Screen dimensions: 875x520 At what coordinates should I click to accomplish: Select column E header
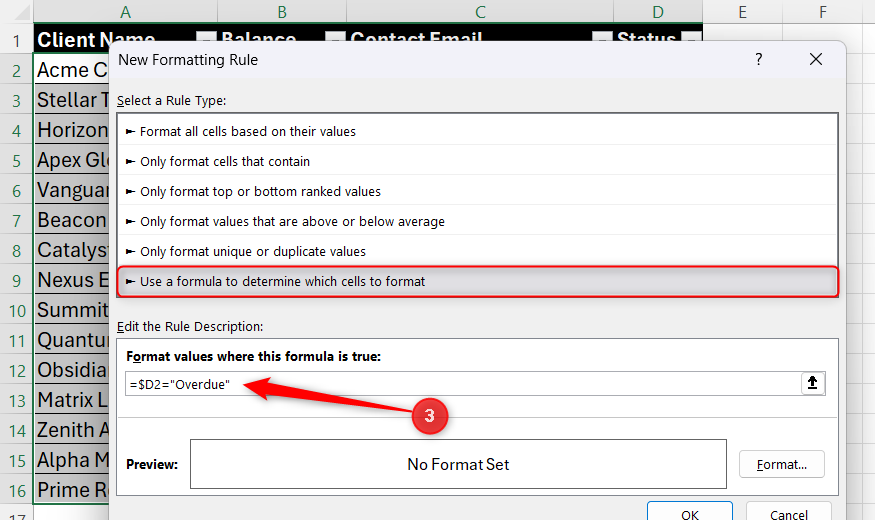(x=742, y=12)
